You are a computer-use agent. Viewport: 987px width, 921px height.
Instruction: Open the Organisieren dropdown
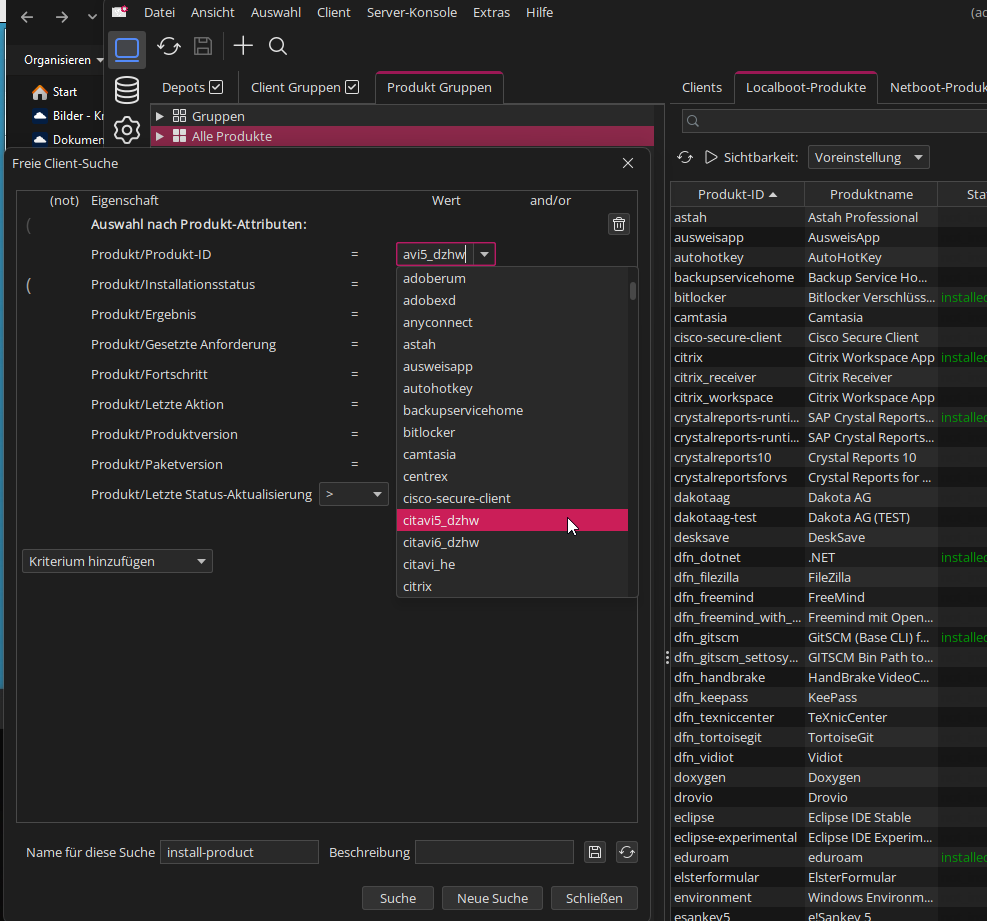click(63, 60)
